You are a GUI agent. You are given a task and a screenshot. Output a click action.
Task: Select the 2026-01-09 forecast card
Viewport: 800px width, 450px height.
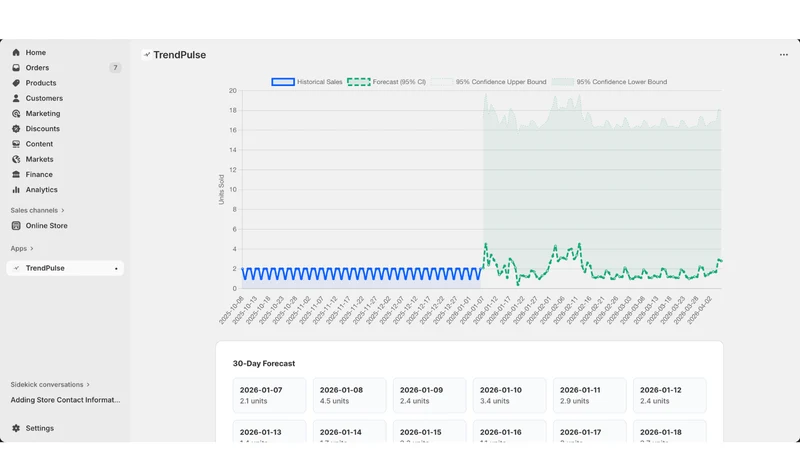[x=430, y=395]
